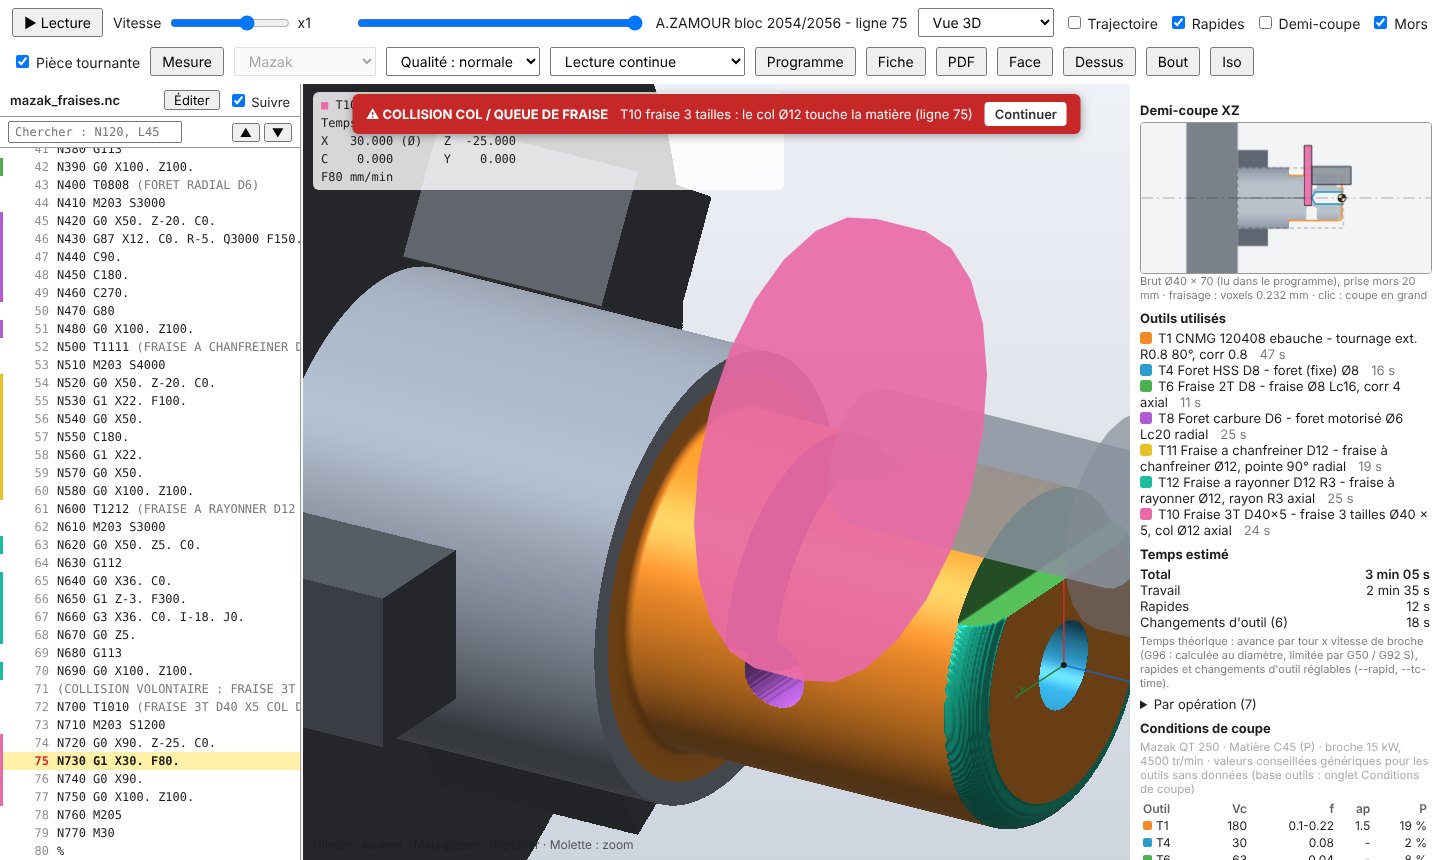Select line 67 N660 G3 X36. row

pyautogui.click(x=150, y=617)
